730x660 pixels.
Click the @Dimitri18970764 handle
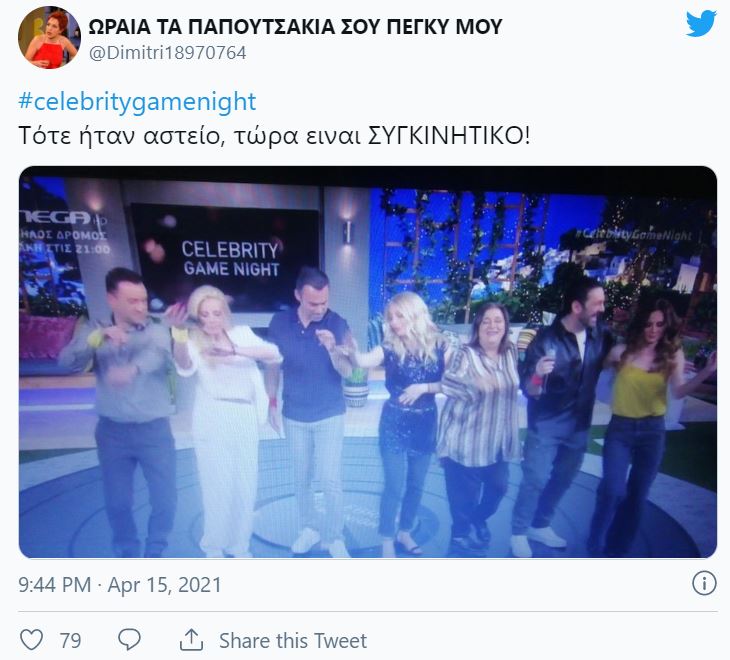coord(167,53)
